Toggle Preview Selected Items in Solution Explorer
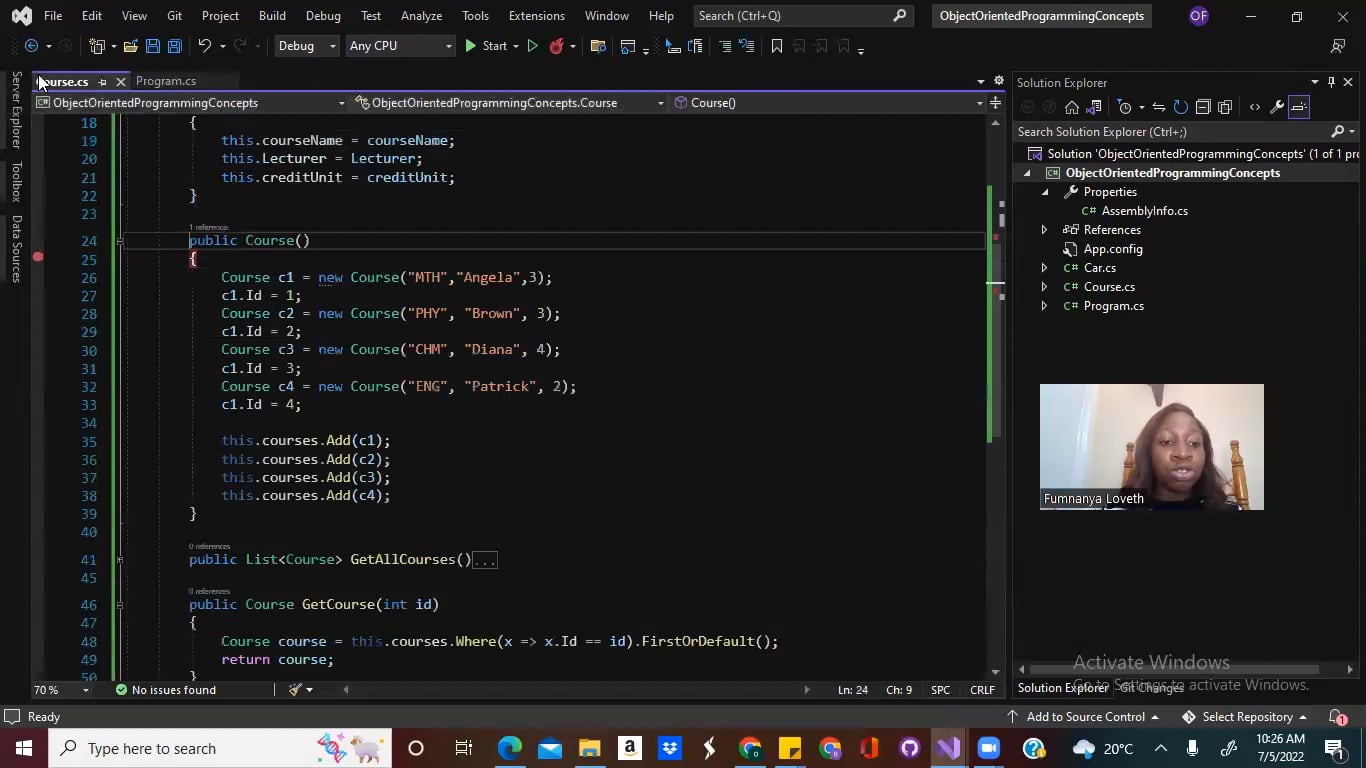This screenshot has height=768, width=1366. pyautogui.click(x=1299, y=107)
